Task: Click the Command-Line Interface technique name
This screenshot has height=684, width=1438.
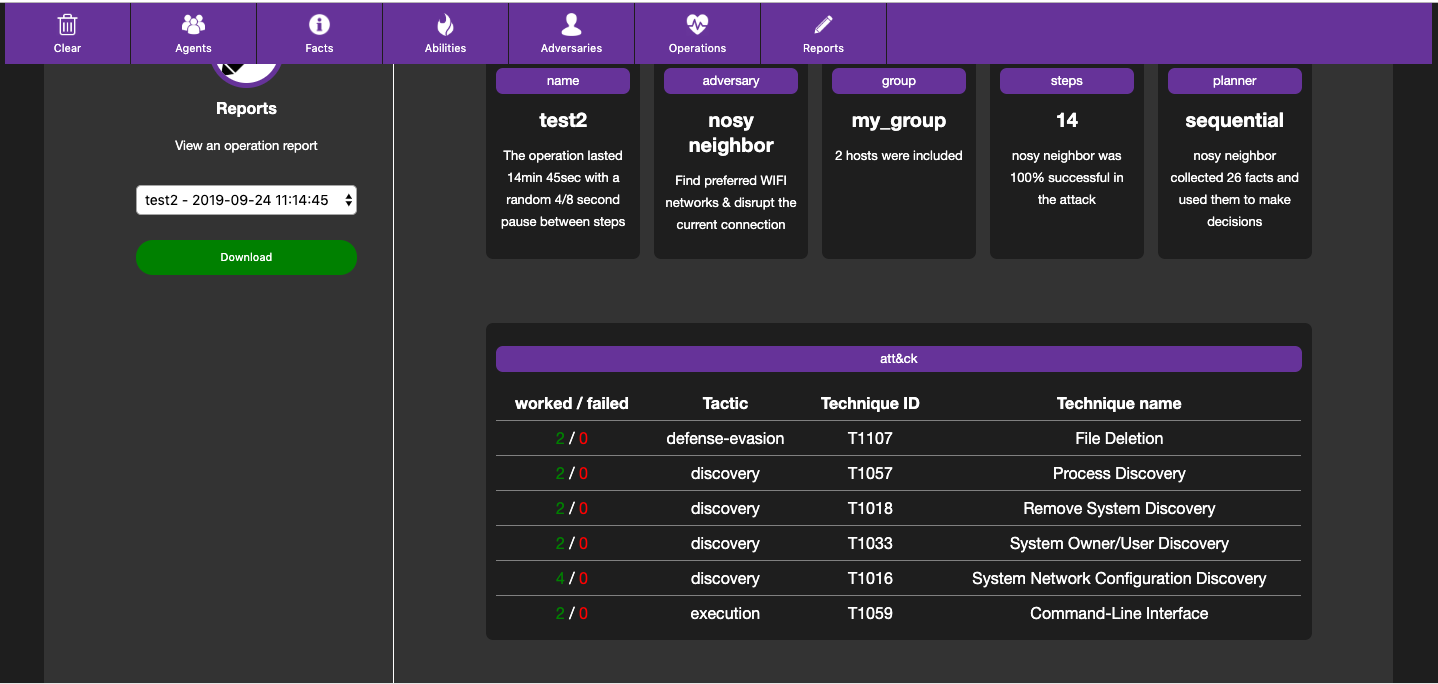Action: 1118,613
